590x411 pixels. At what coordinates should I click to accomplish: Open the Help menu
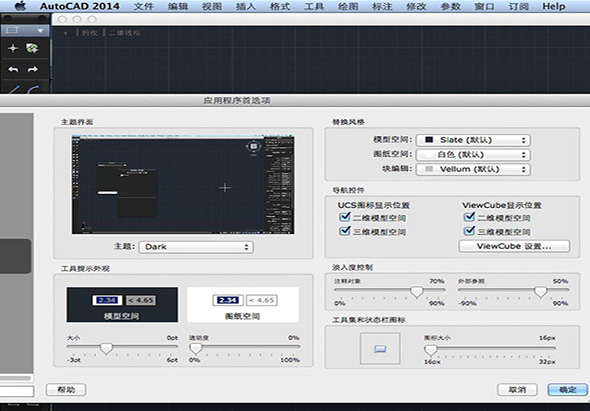click(554, 6)
